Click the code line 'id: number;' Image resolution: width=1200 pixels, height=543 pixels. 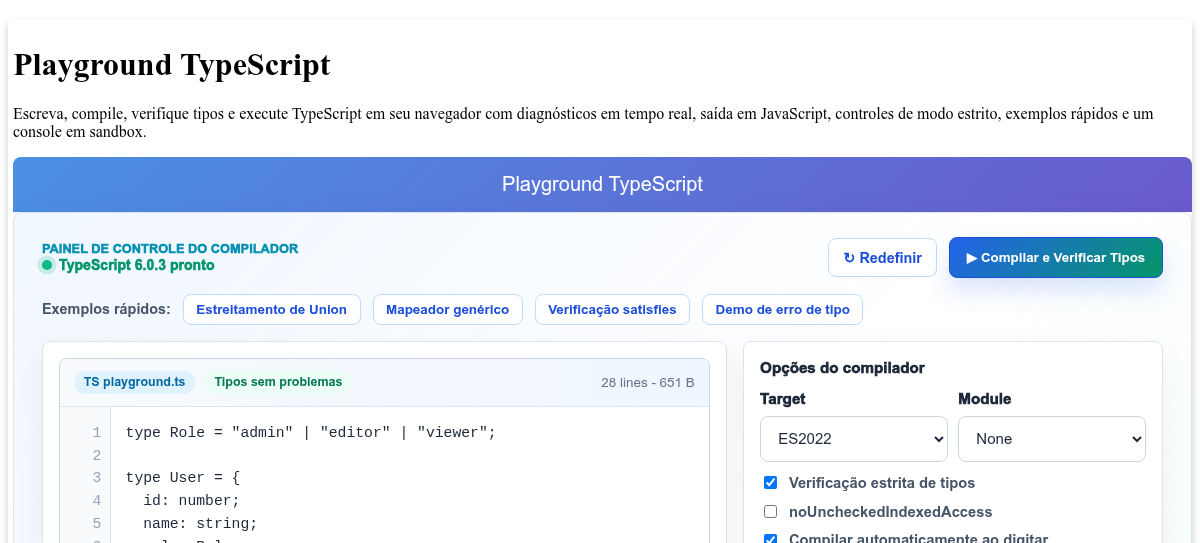tap(191, 500)
